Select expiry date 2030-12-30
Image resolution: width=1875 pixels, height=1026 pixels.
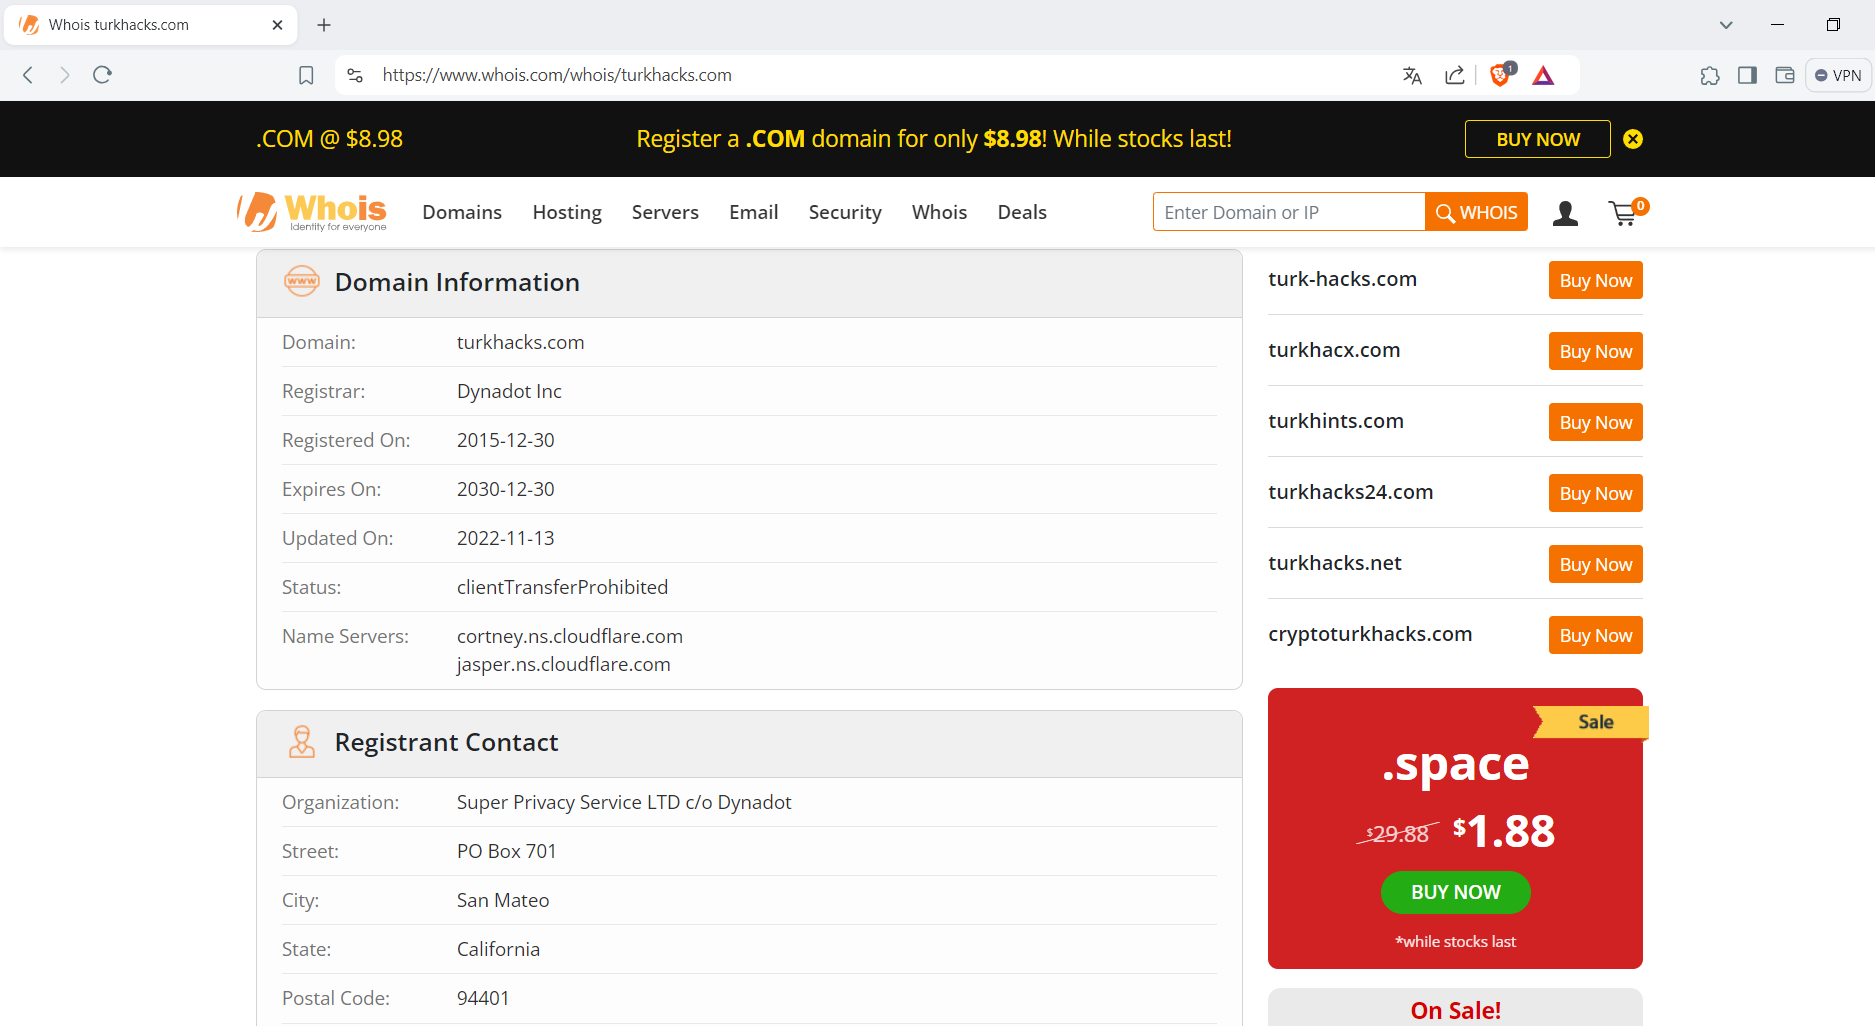pos(505,489)
